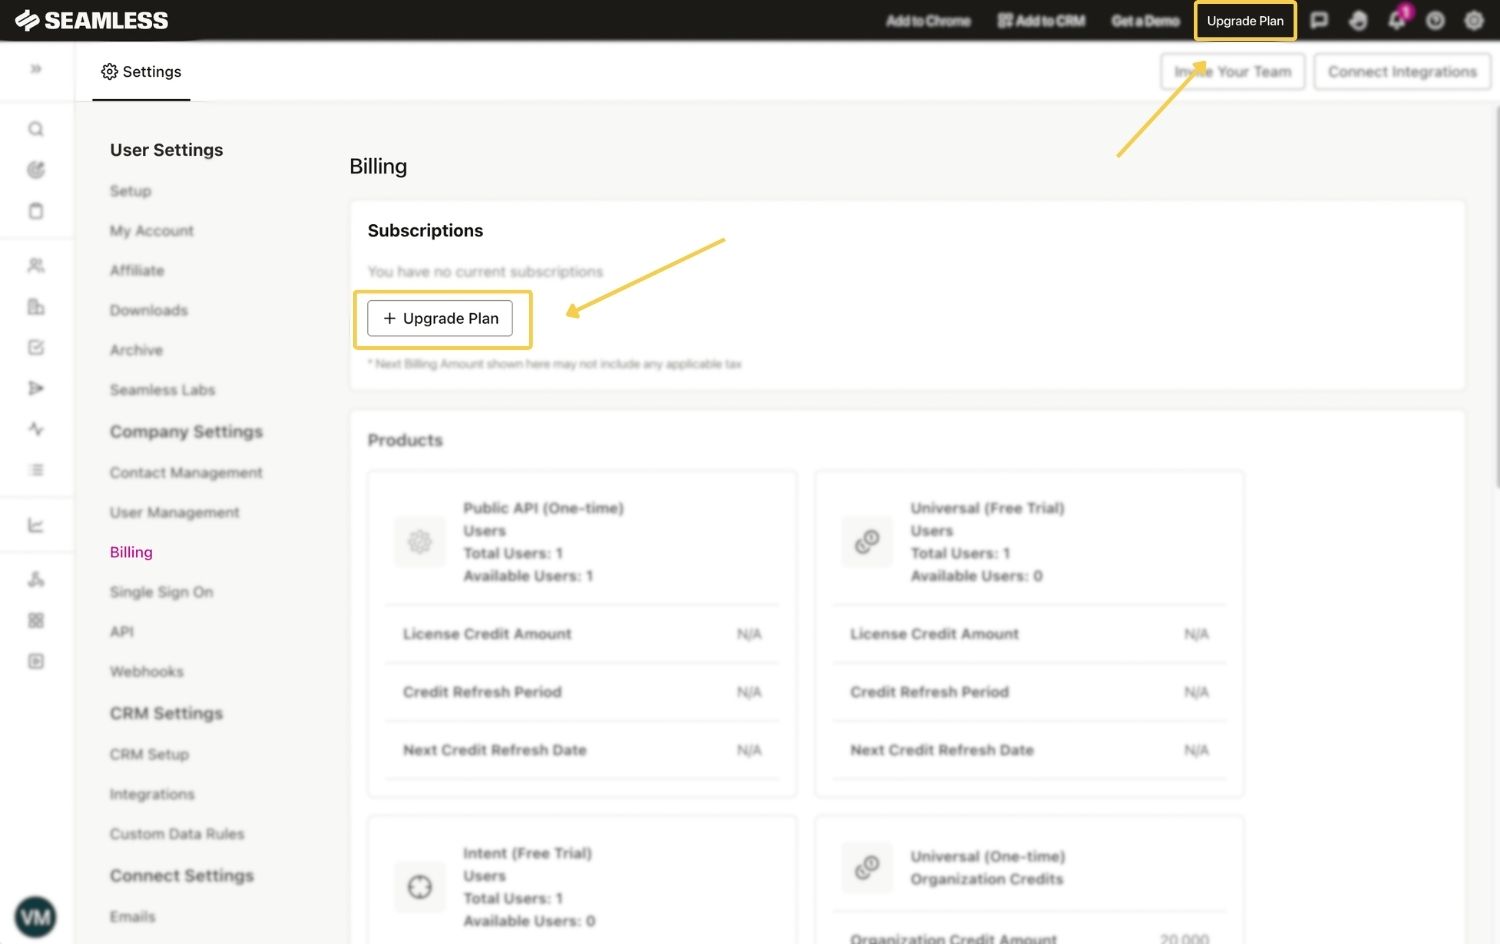Open Seamless Labs settings
The image size is (1500, 944).
click(162, 390)
